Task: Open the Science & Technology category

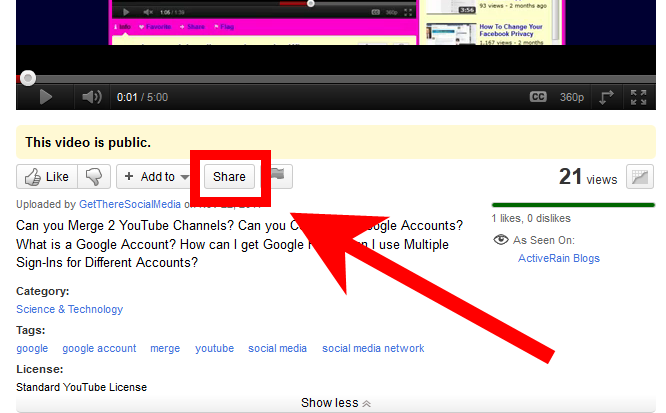Action: (69, 310)
